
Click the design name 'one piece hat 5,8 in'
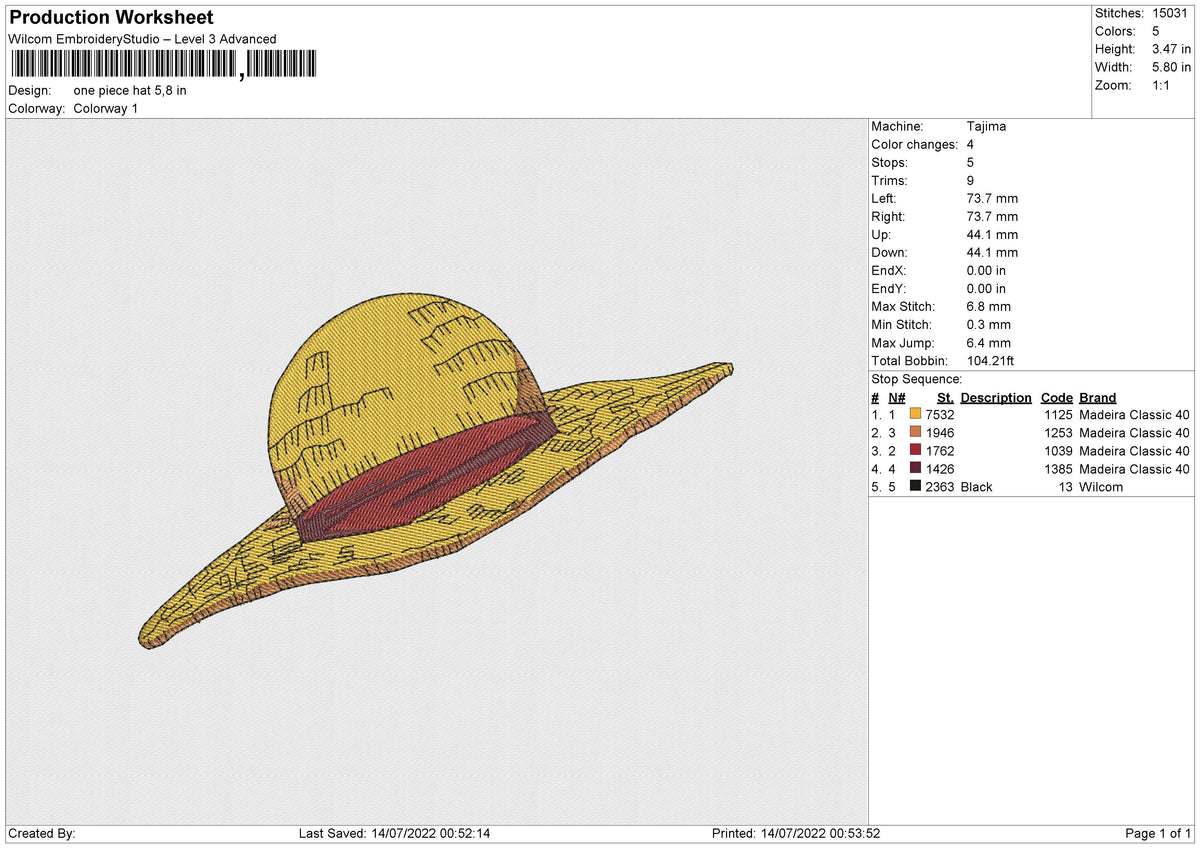[130, 90]
